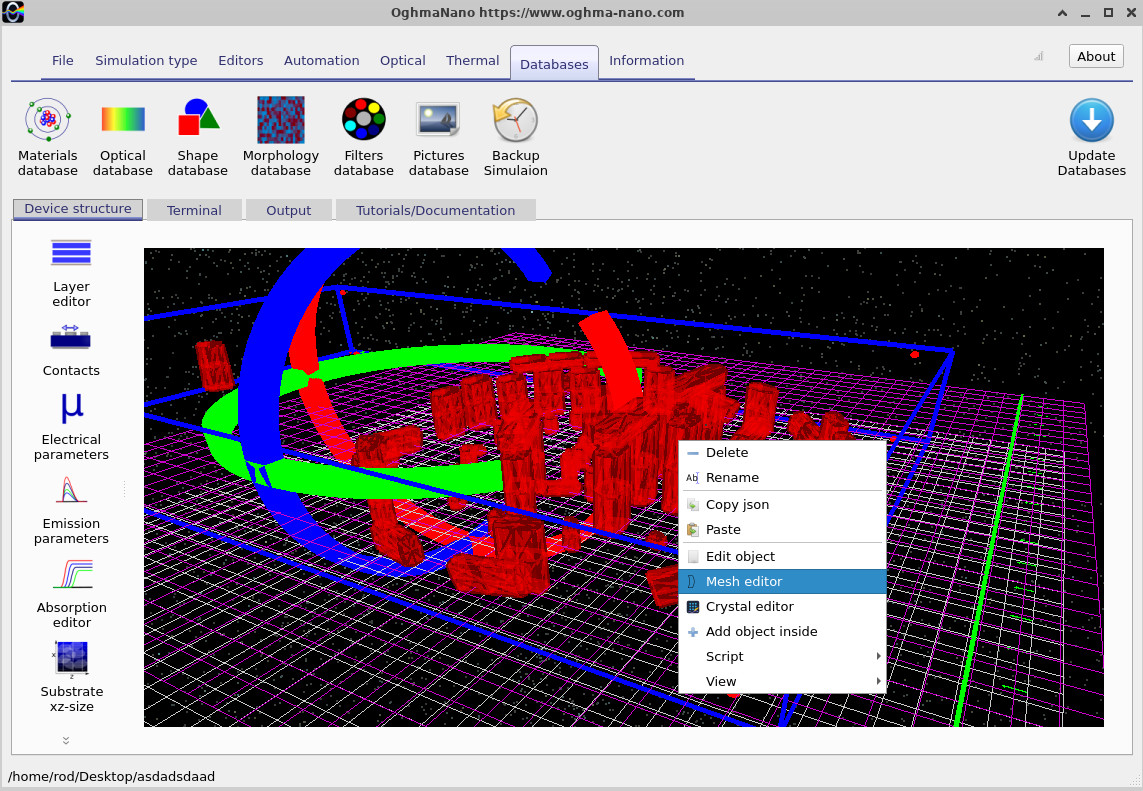Open the Thermal ribbon tab
Viewport: 1143px width, 791px height.
[x=472, y=61]
